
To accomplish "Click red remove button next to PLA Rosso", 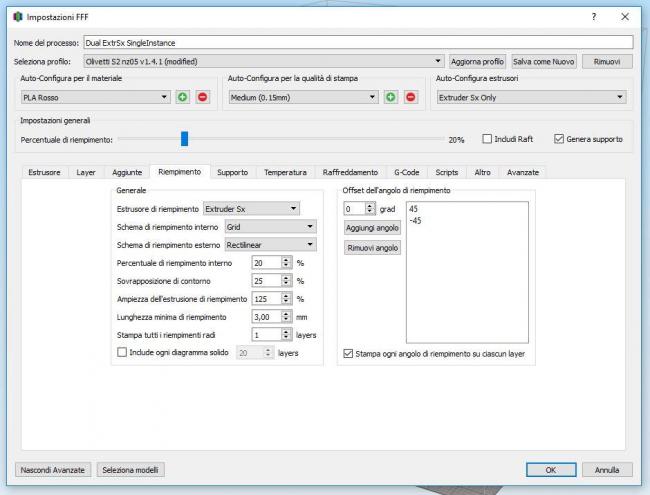I will [202, 97].
